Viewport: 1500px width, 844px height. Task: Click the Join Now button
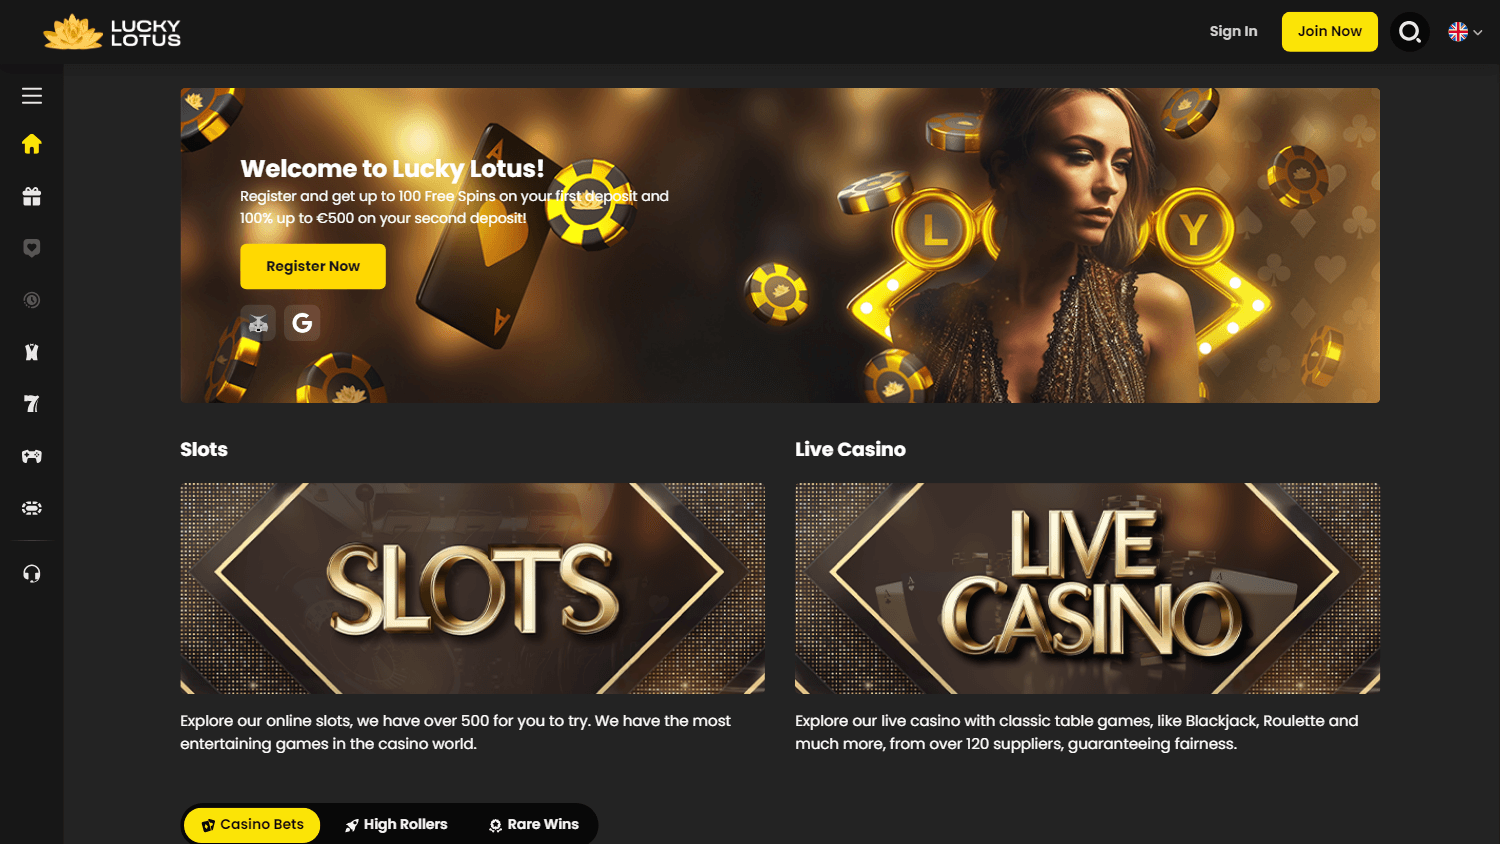coord(1330,32)
